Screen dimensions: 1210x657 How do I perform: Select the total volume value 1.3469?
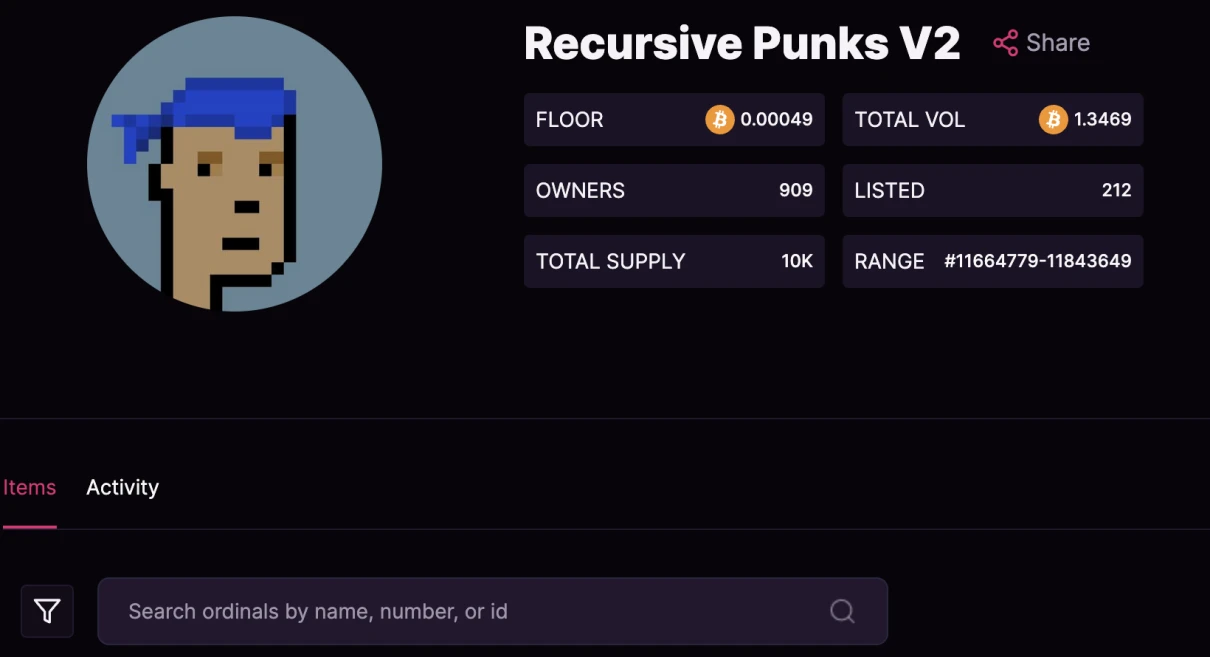click(1102, 120)
